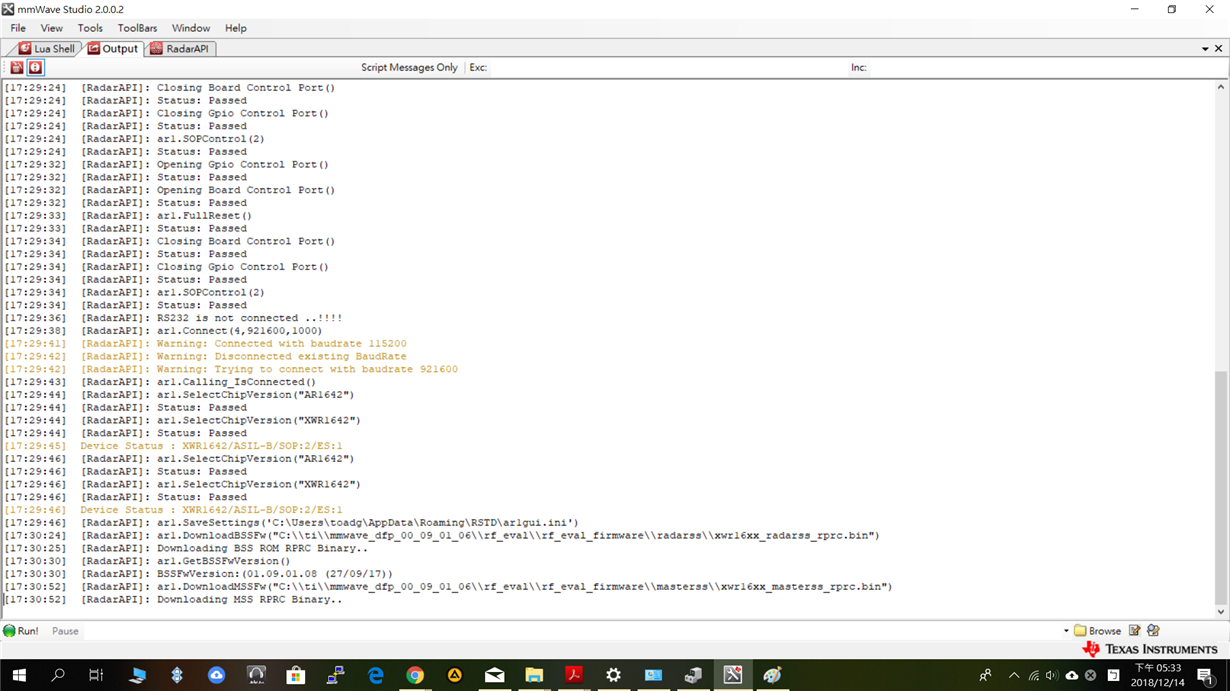Open the script search-and-edit icon

[x=1153, y=631]
